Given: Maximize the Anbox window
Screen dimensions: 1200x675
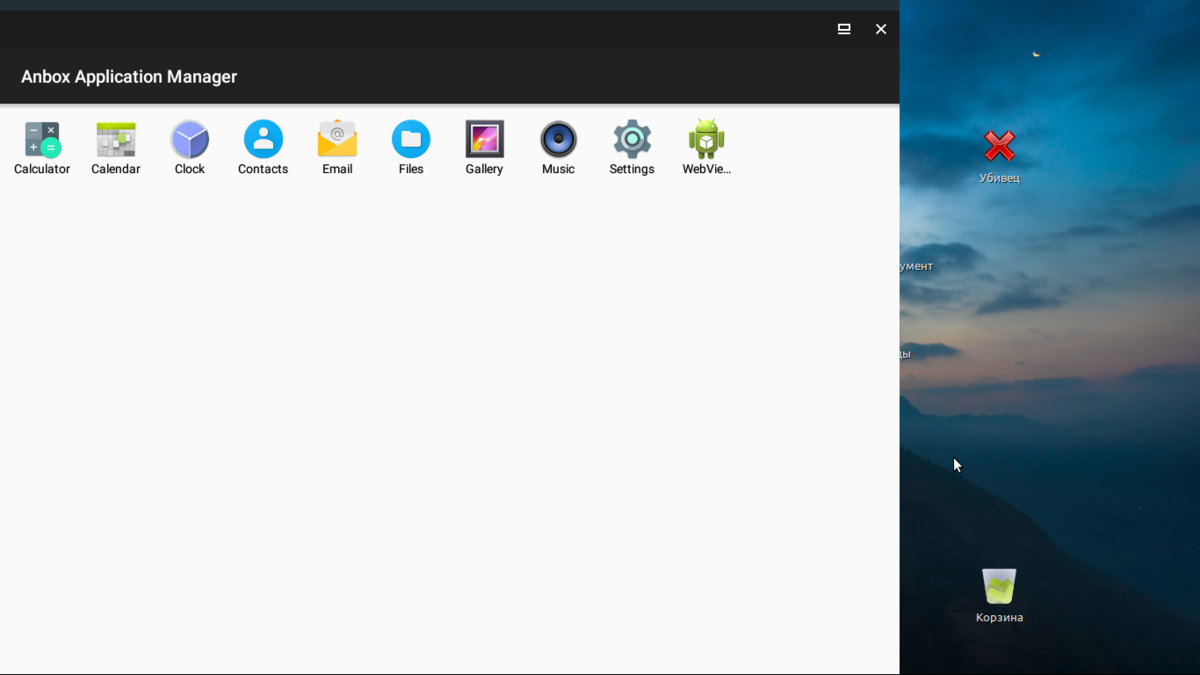Looking at the screenshot, I should [844, 29].
